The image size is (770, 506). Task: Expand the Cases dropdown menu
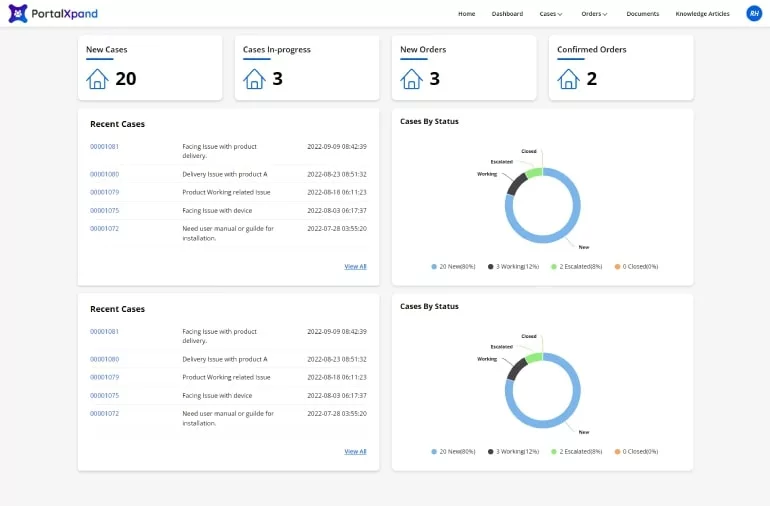coord(550,14)
